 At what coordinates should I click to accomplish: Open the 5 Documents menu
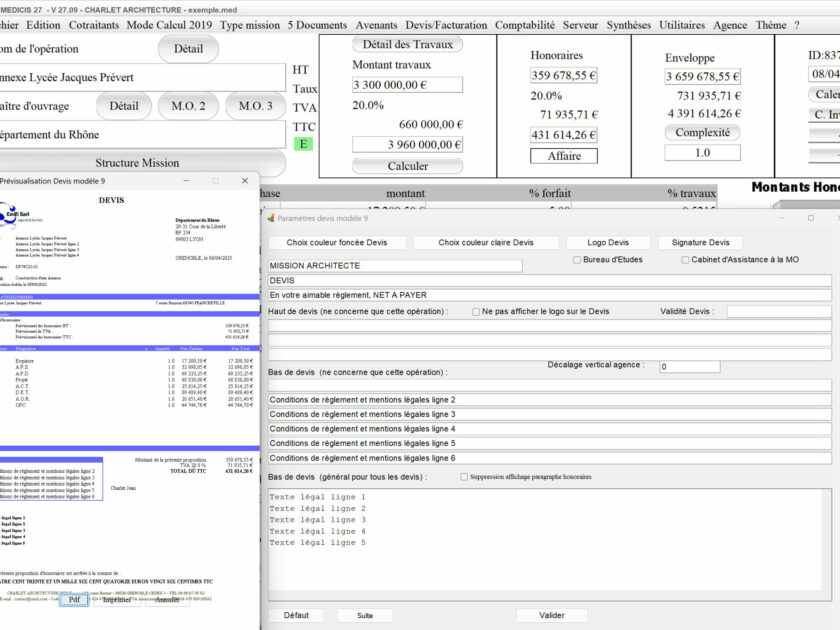pyautogui.click(x=317, y=25)
